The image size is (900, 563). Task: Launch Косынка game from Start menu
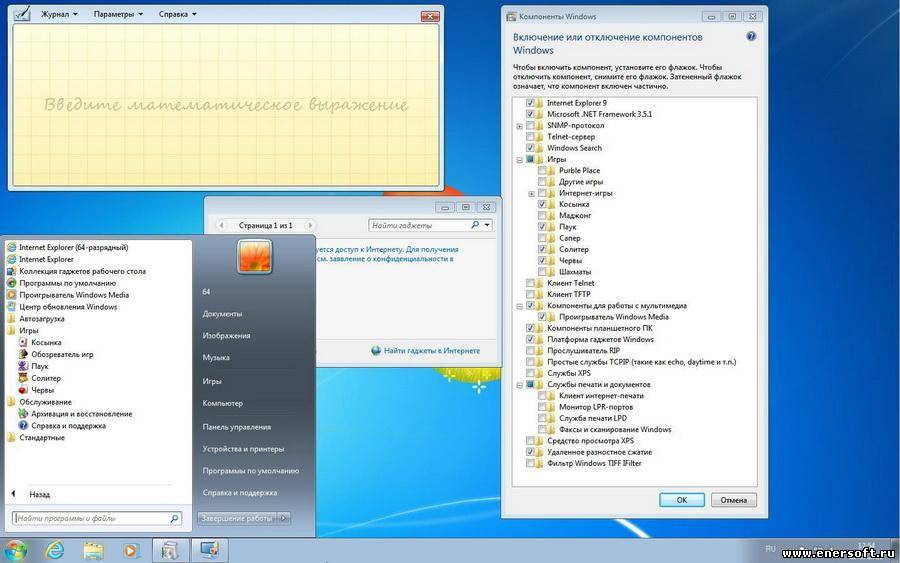pos(40,342)
